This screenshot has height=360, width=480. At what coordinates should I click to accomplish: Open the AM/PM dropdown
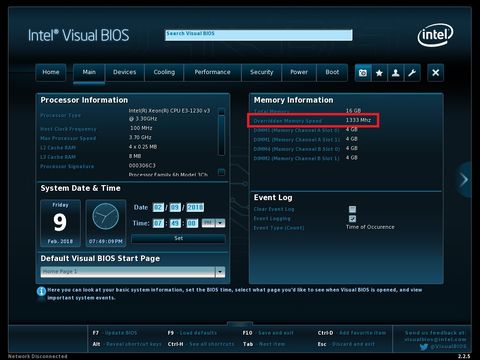pyautogui.click(x=213, y=223)
